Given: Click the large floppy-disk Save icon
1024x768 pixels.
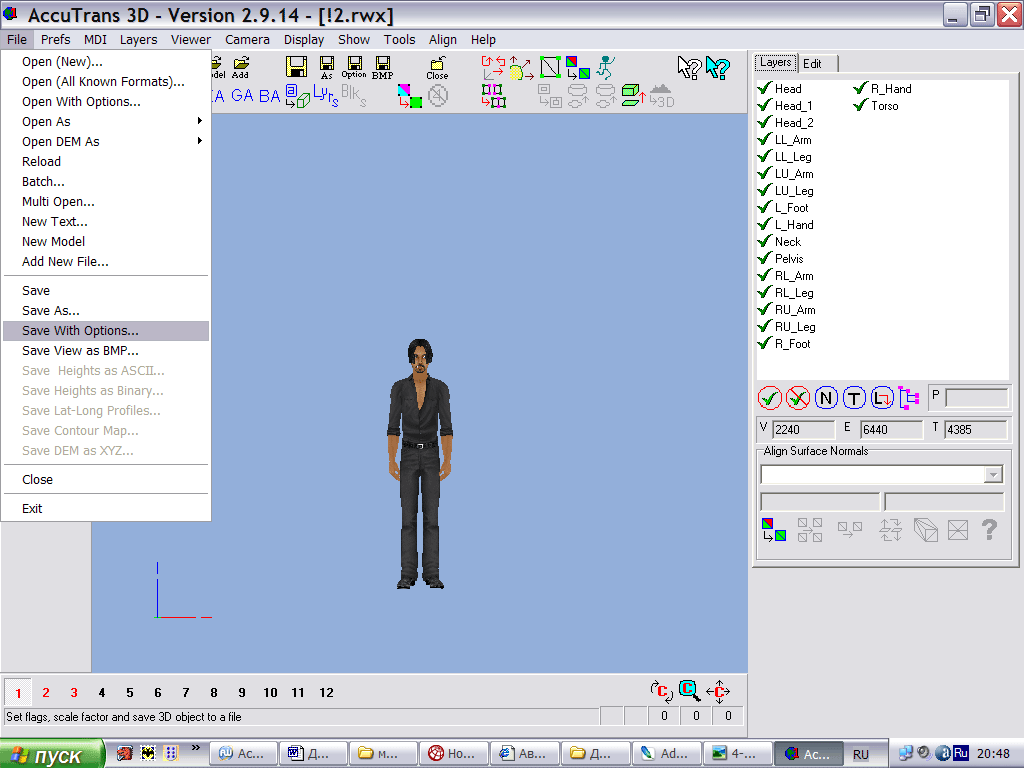Looking at the screenshot, I should coord(296,67).
